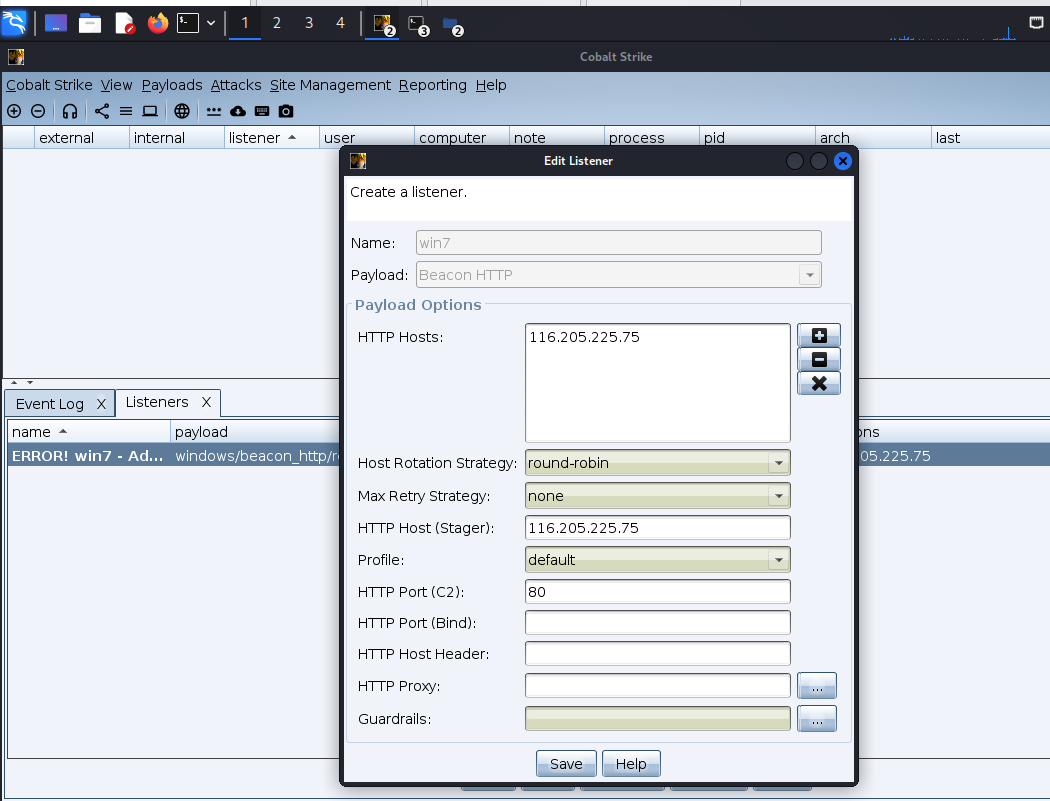
Task: Select 116.205.225.75 in HTTP Hosts list
Action: click(585, 337)
